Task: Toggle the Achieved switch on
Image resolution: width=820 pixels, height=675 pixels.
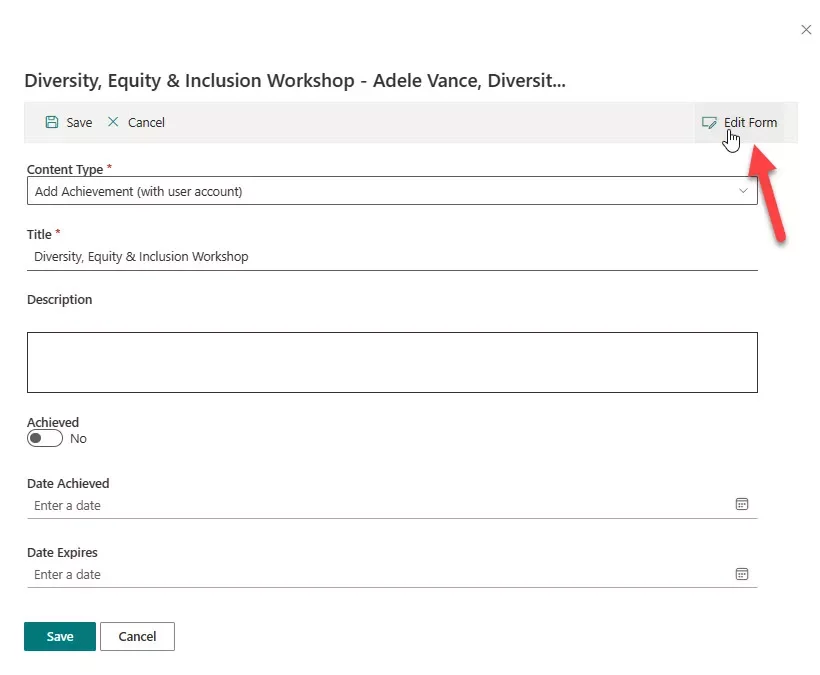Action: tap(45, 438)
